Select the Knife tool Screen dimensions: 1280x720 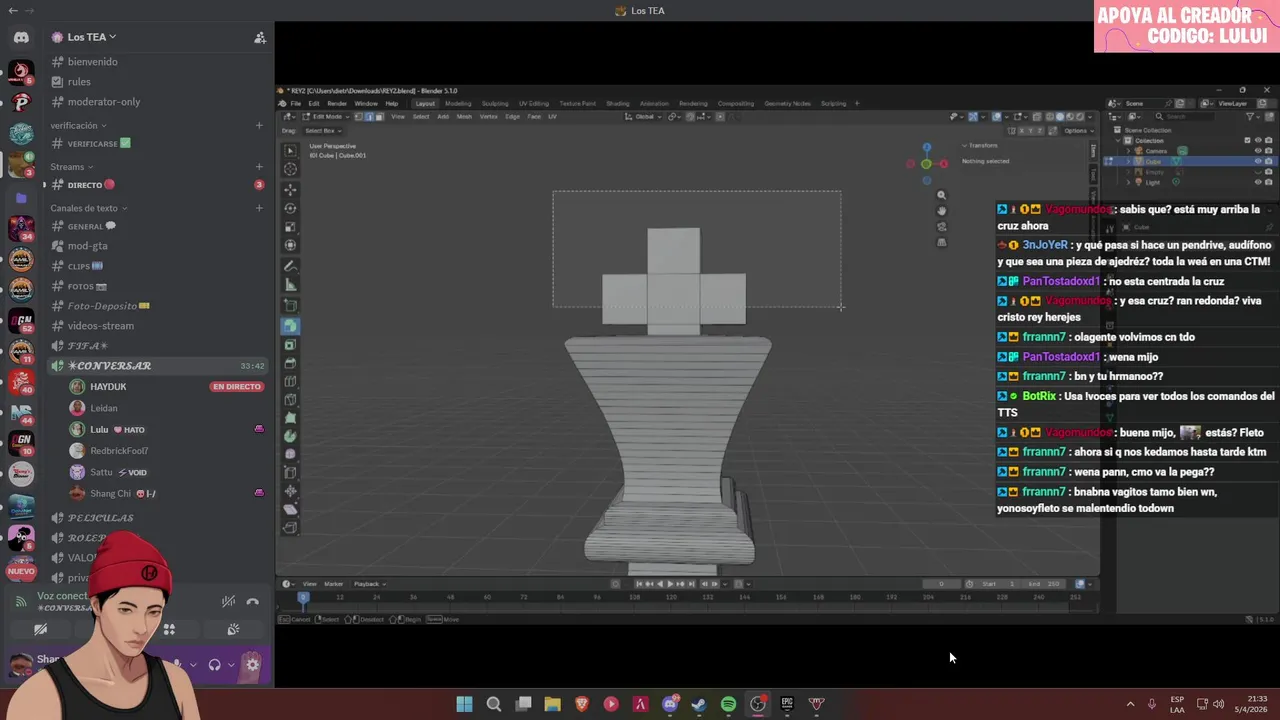(290, 400)
